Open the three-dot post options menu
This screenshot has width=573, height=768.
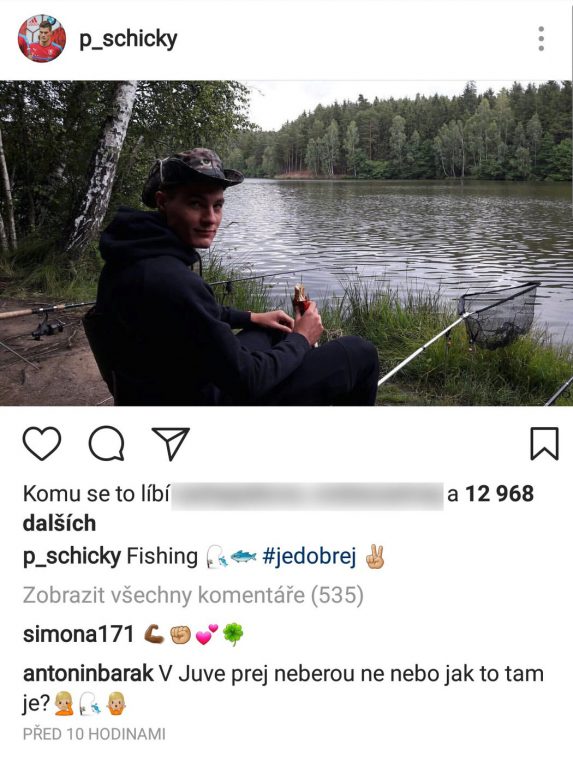541,39
